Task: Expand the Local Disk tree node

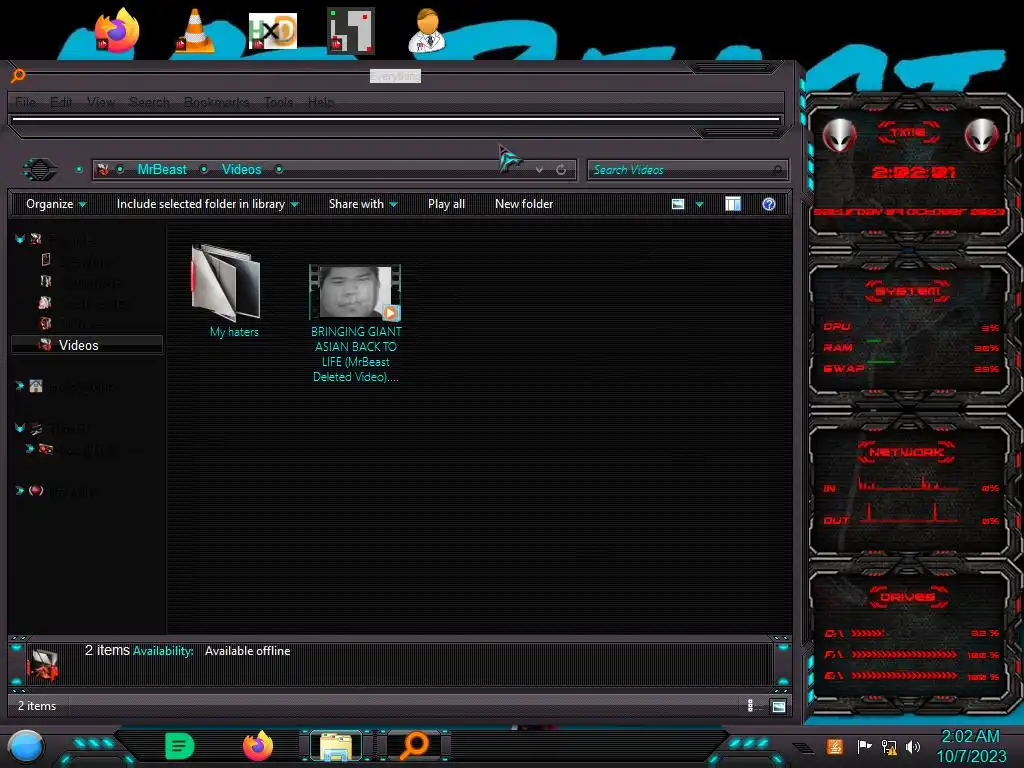Action: [x=29, y=449]
